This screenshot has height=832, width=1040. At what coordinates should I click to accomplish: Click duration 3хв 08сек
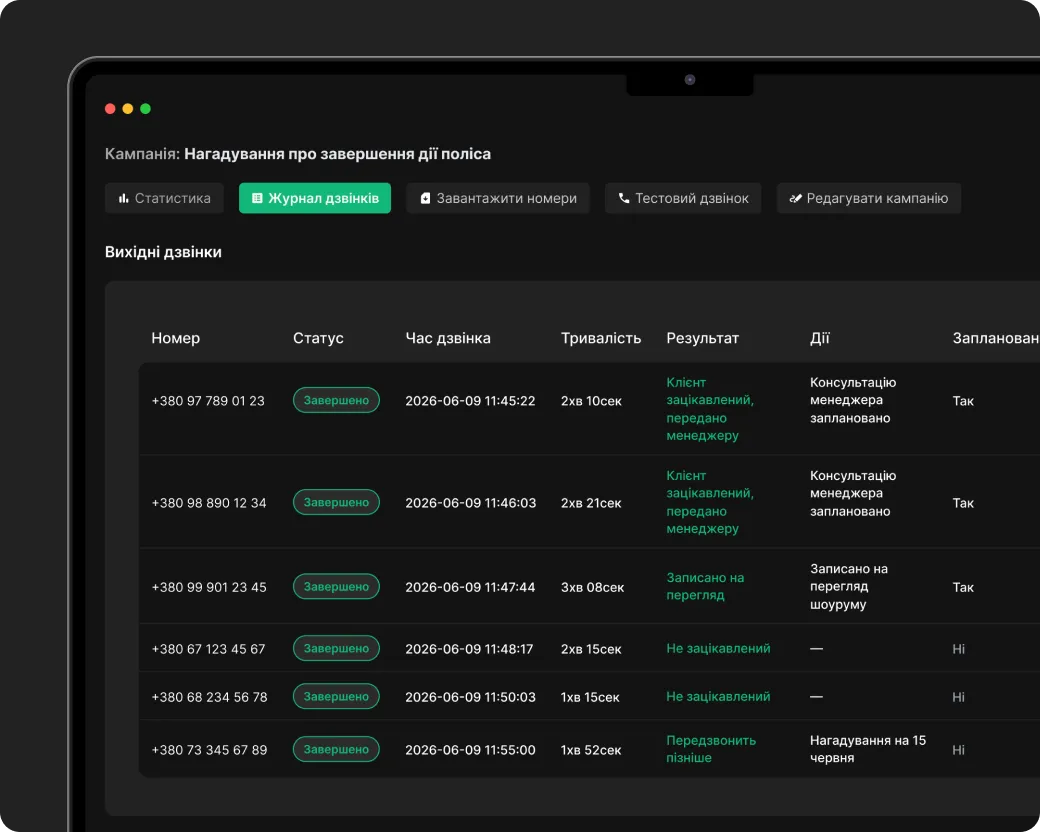(593, 587)
